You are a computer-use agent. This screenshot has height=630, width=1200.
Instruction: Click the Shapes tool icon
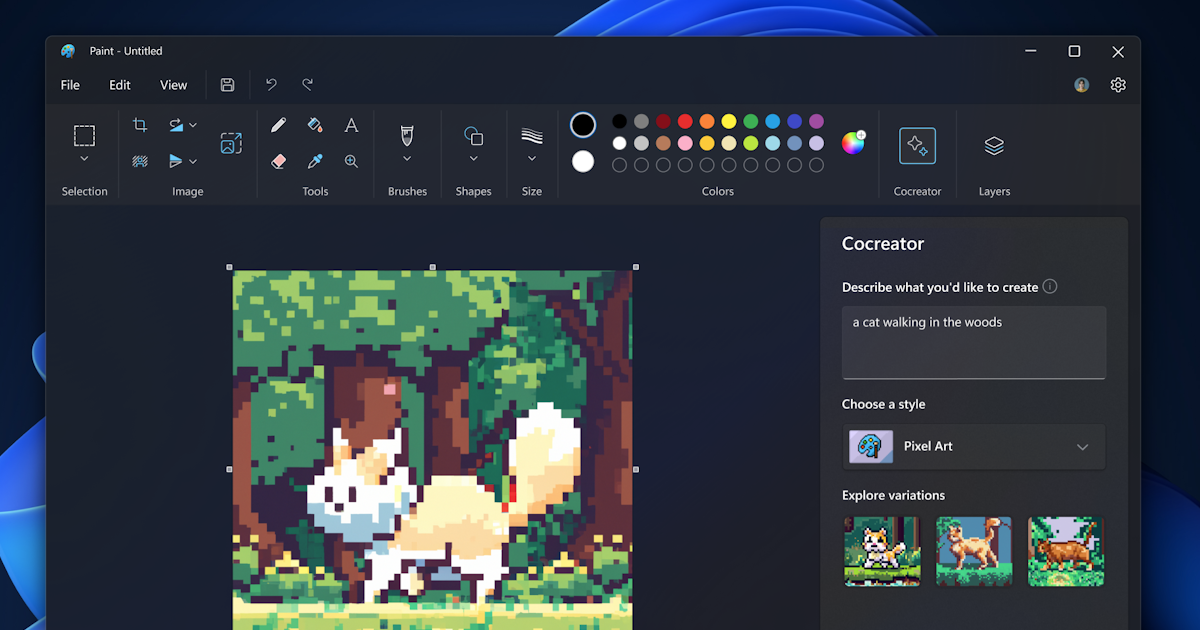(x=474, y=135)
